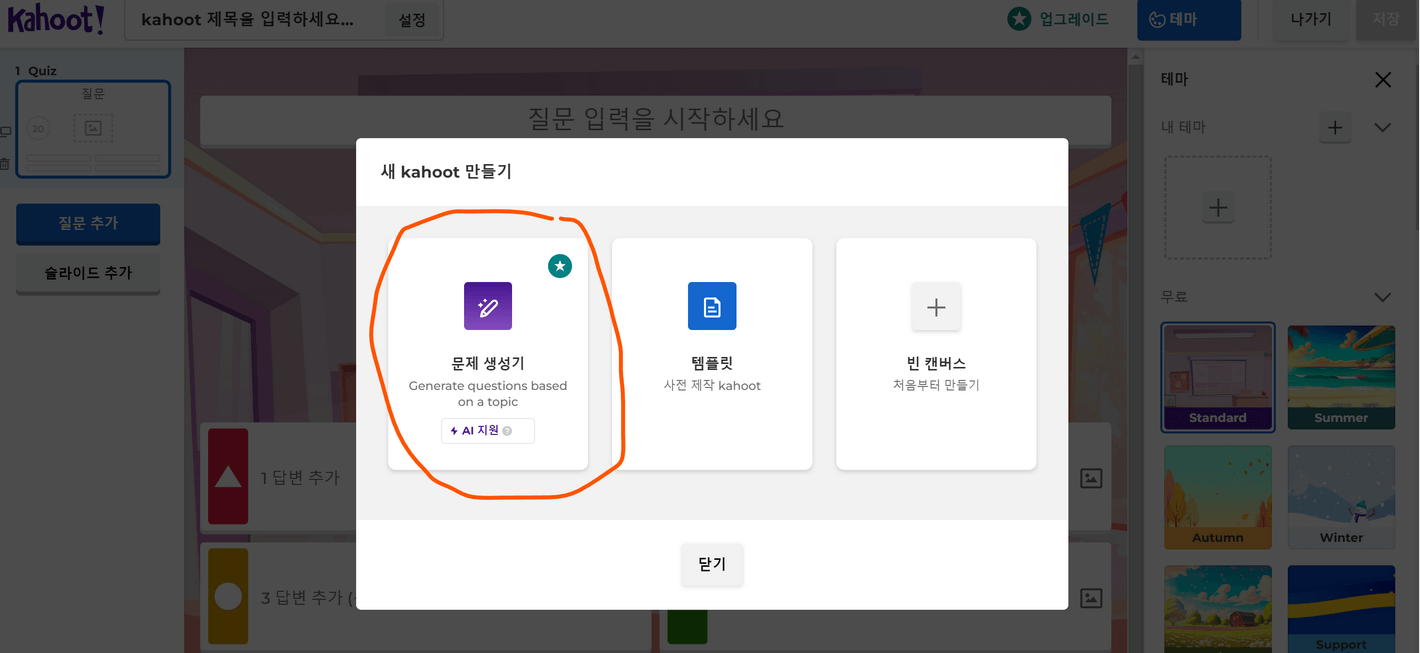This screenshot has width=1420, height=653.
Task: Click the green star badge on question generator card
Action: (x=560, y=266)
